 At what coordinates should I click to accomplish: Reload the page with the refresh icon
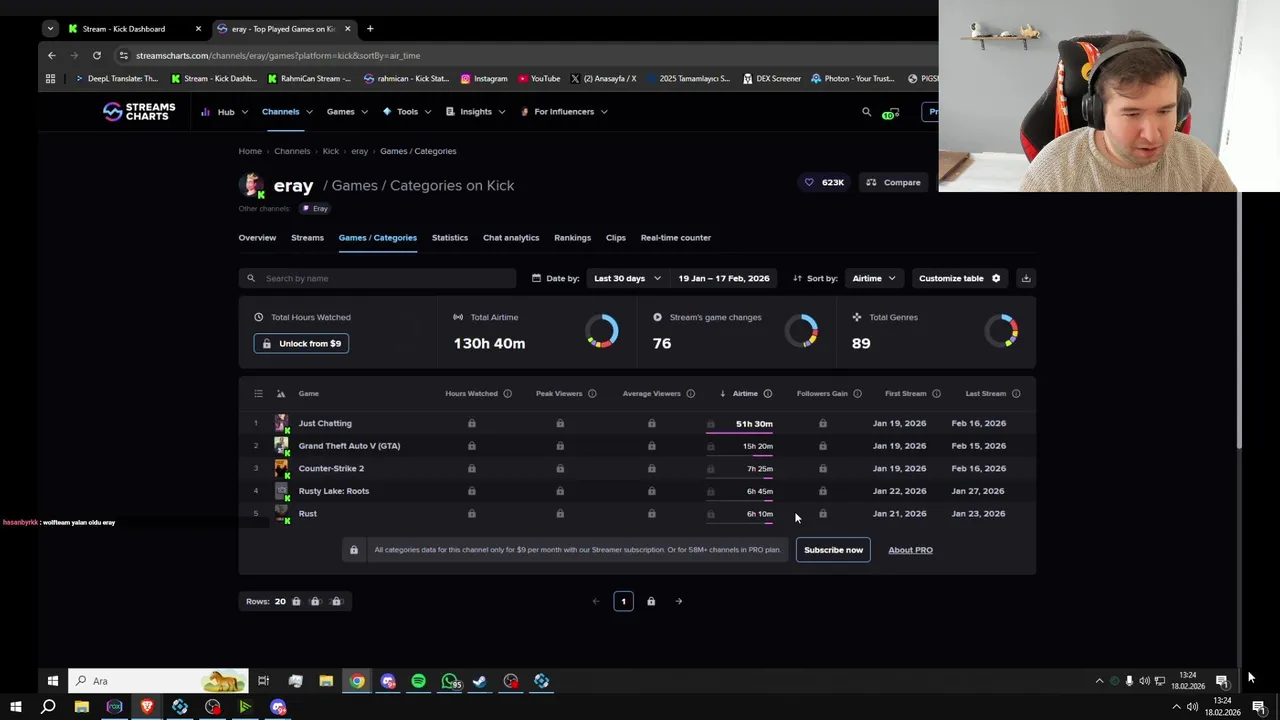click(96, 55)
